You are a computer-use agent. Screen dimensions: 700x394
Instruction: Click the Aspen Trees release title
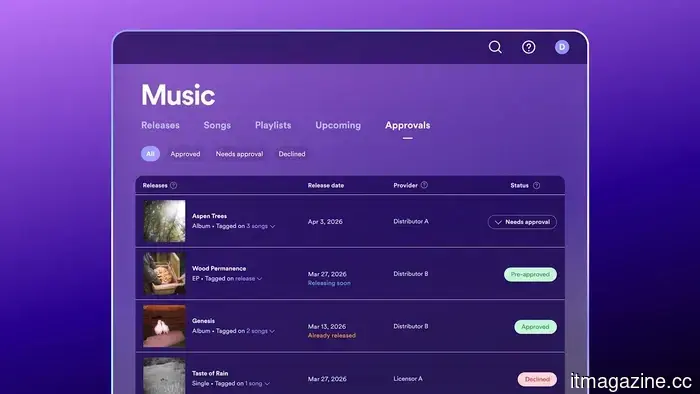tap(209, 216)
